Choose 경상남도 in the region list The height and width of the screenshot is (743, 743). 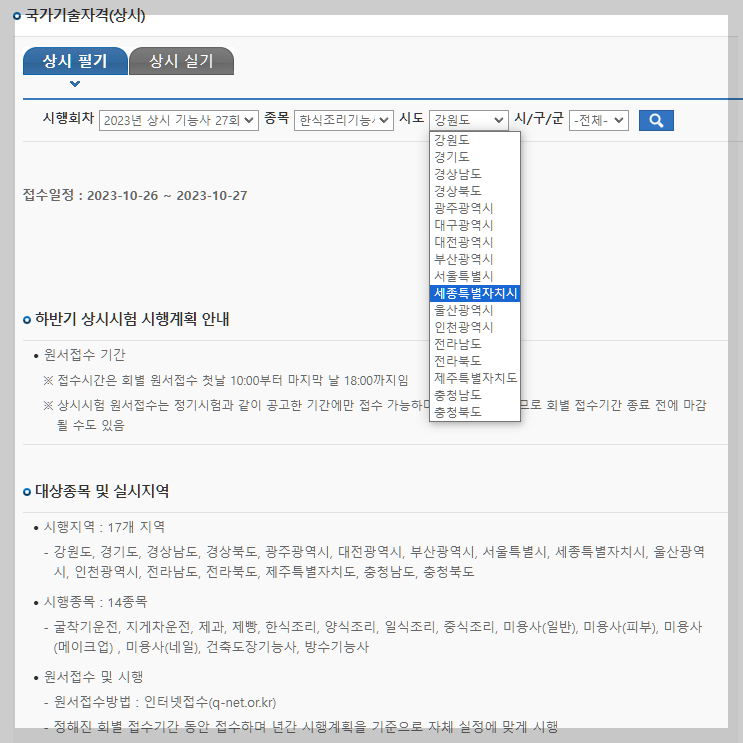click(475, 174)
